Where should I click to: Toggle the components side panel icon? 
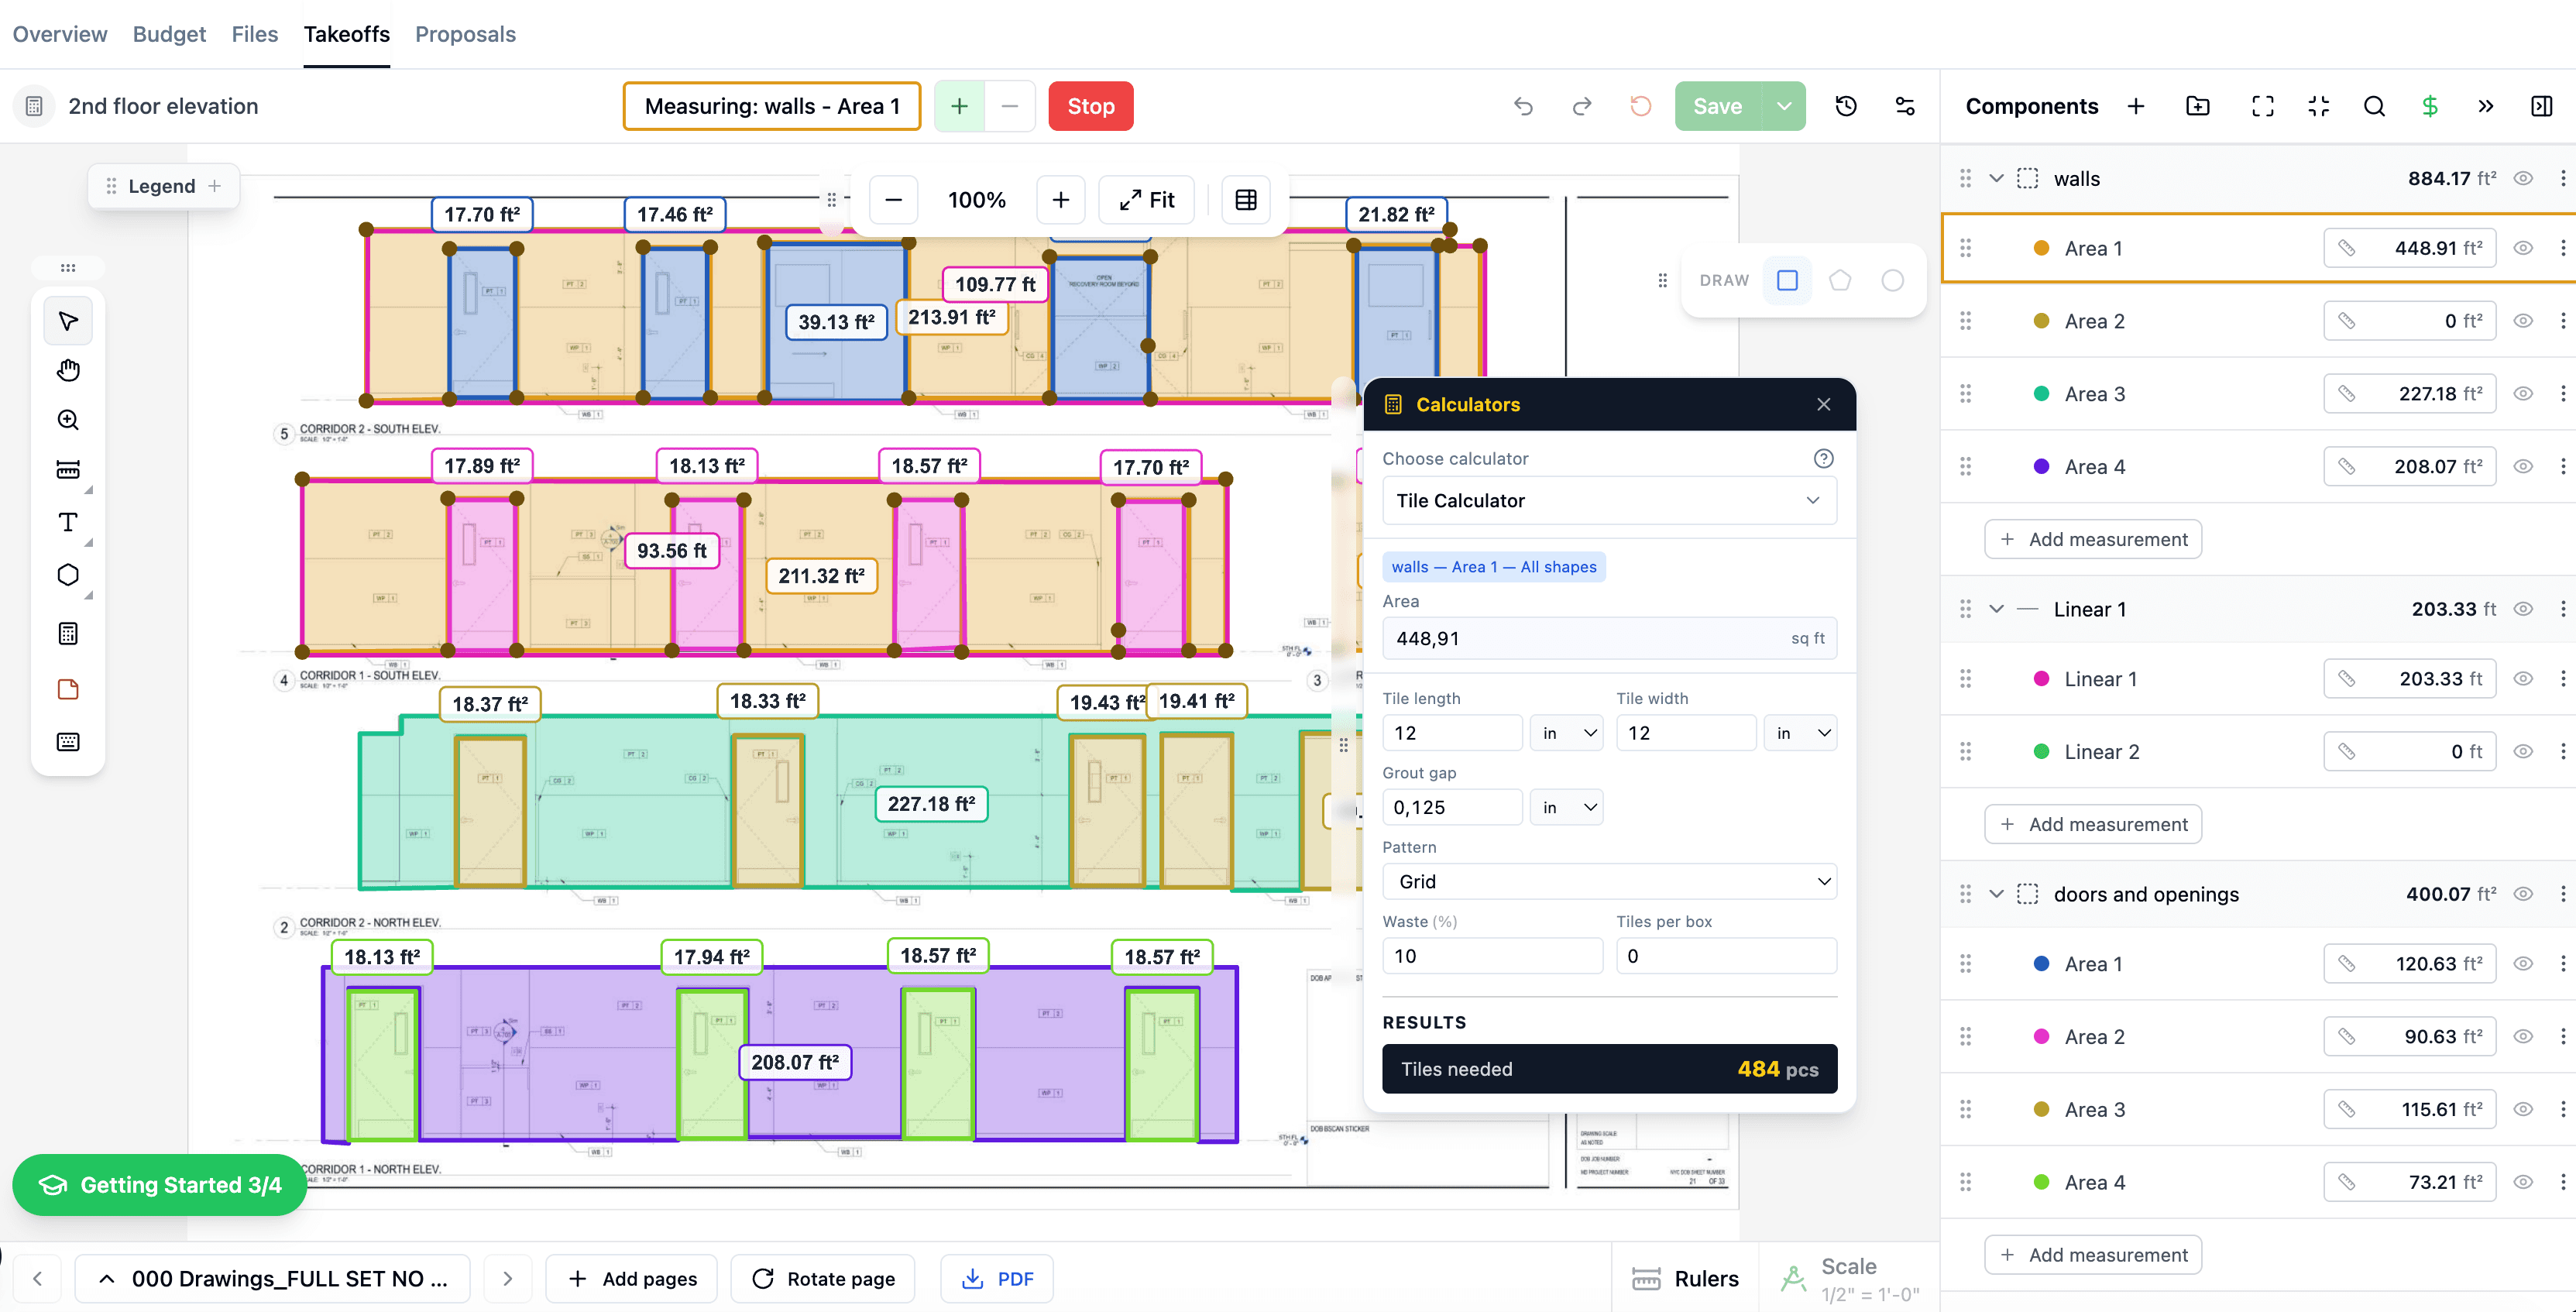click(2542, 106)
